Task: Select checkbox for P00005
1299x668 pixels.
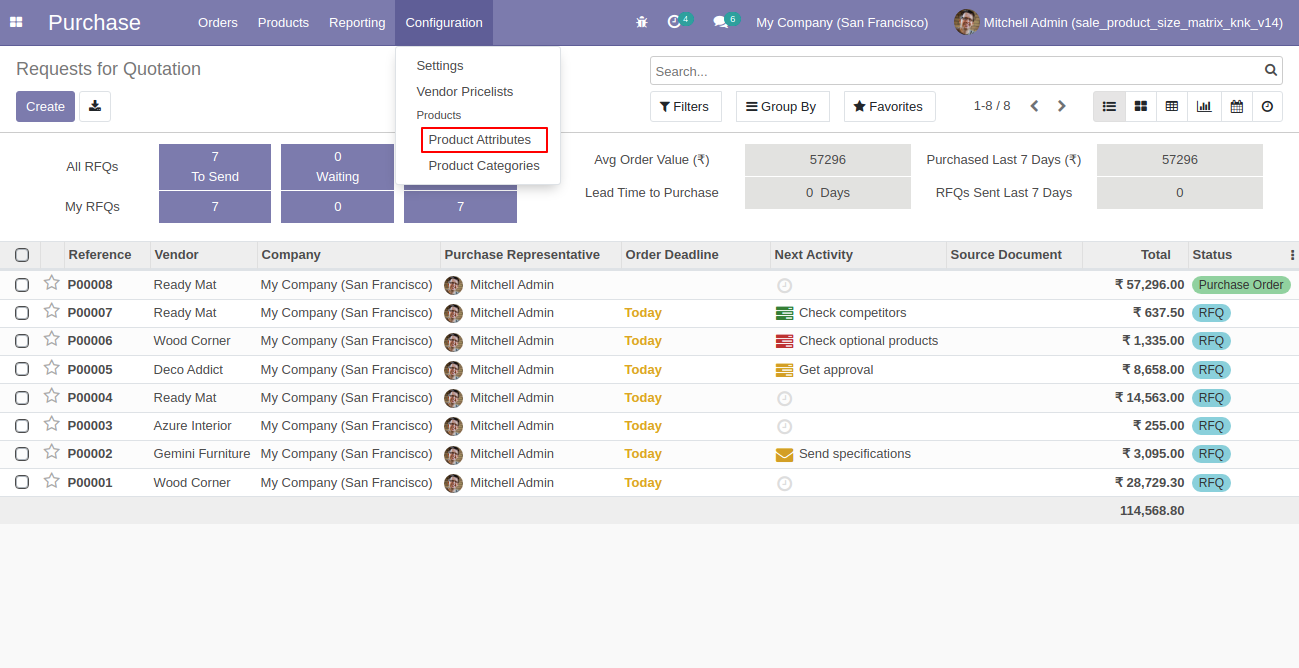Action: point(22,370)
